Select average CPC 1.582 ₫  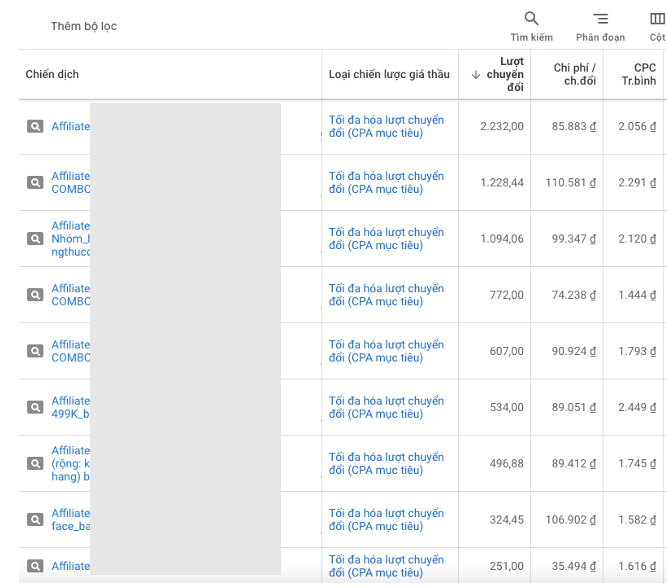click(x=637, y=519)
